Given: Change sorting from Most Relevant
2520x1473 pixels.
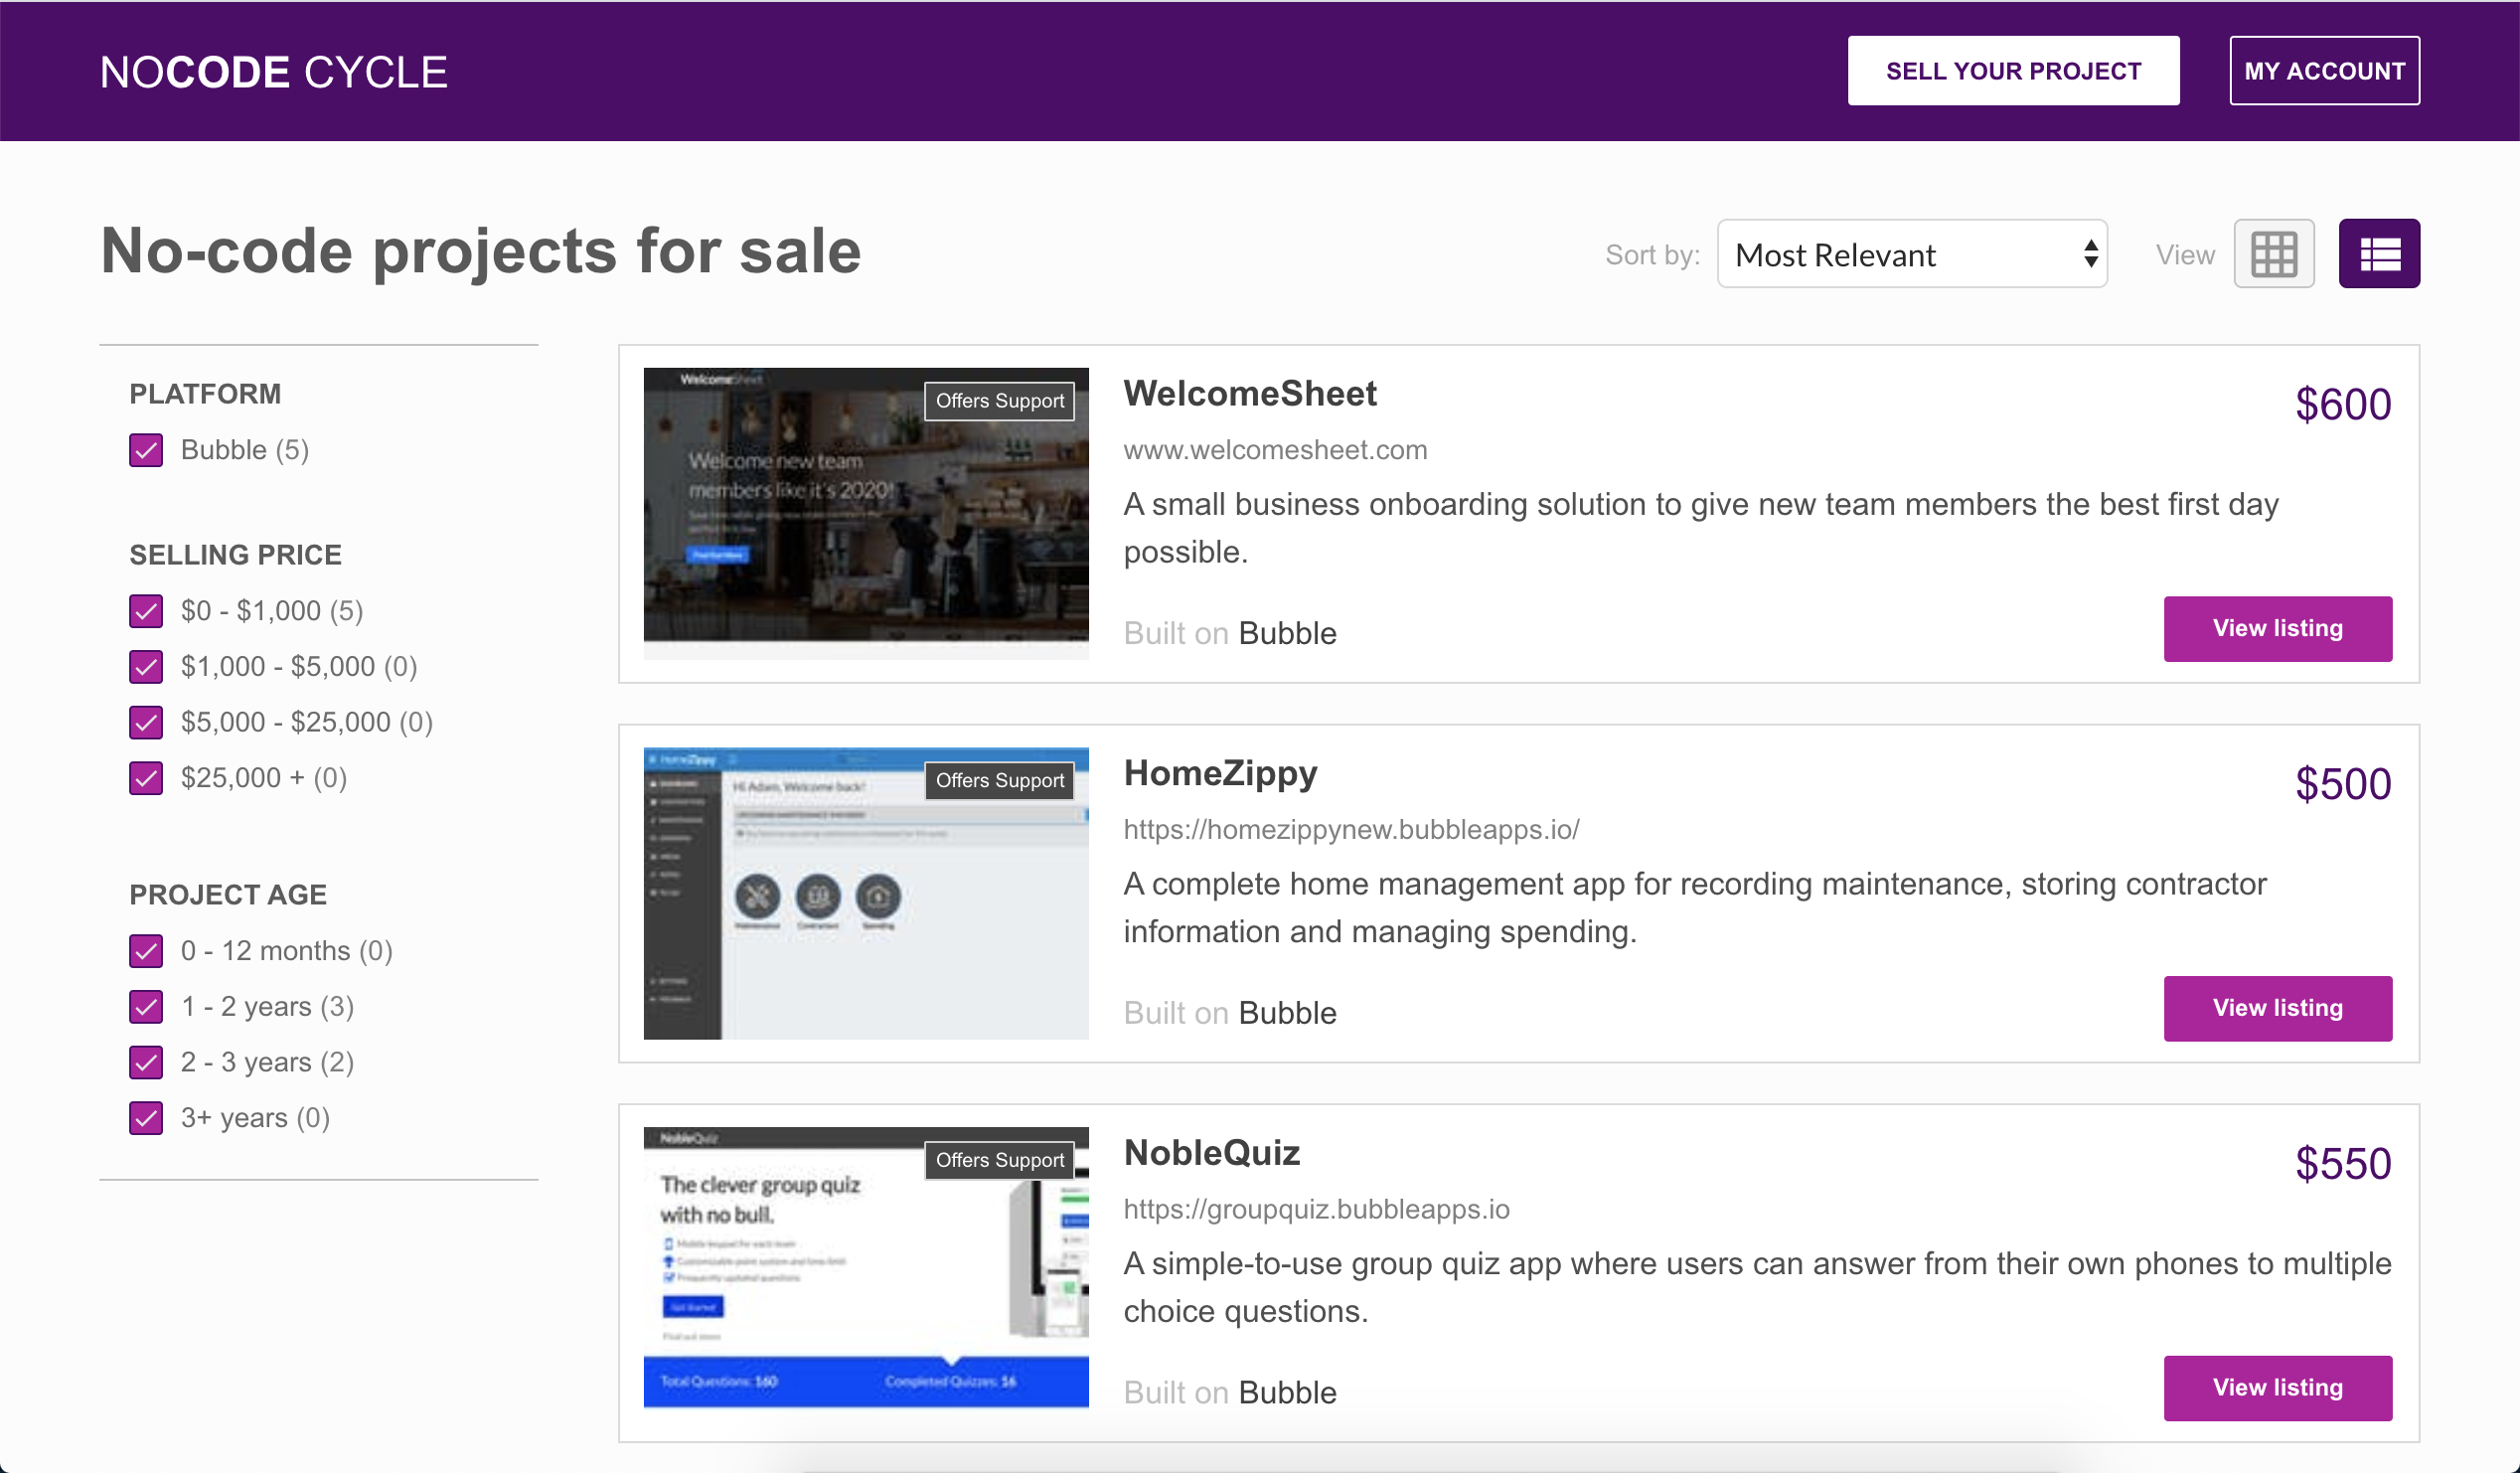Looking at the screenshot, I should (1911, 255).
